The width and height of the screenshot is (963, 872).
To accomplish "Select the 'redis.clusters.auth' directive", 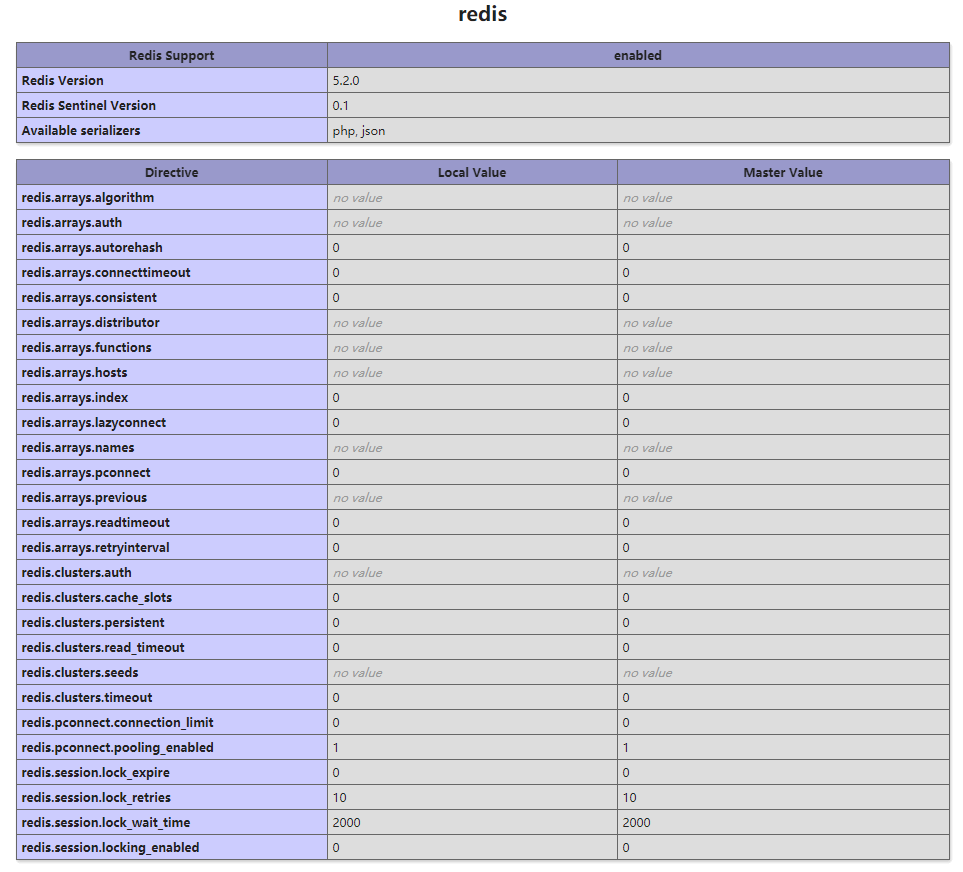I will point(76,573).
